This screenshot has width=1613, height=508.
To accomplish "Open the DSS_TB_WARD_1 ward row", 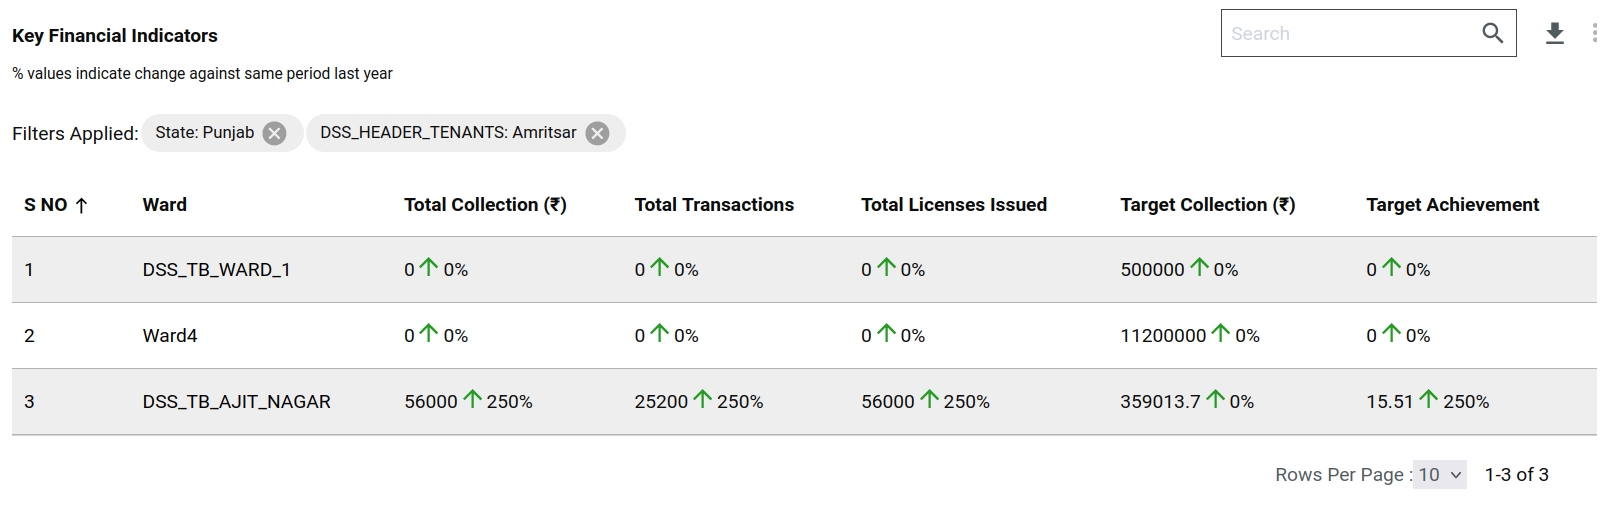I will click(x=216, y=269).
